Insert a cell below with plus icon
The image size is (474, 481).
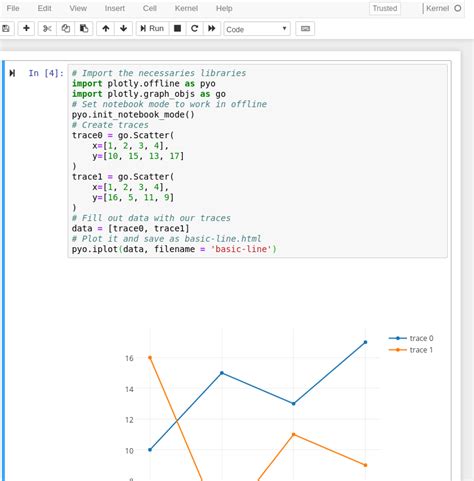(26, 28)
